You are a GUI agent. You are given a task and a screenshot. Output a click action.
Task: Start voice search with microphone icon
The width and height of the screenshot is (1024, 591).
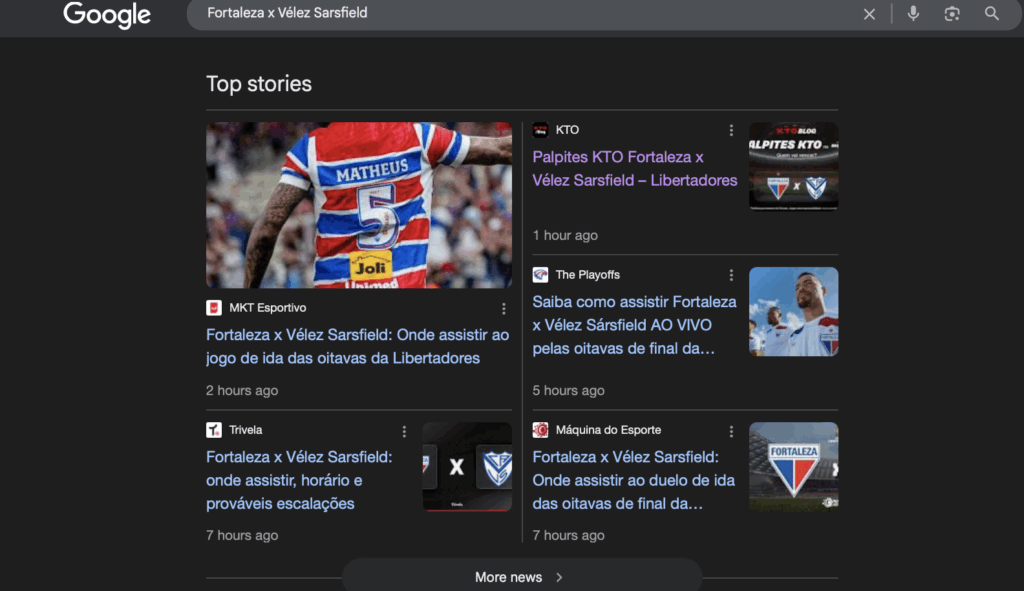(913, 13)
